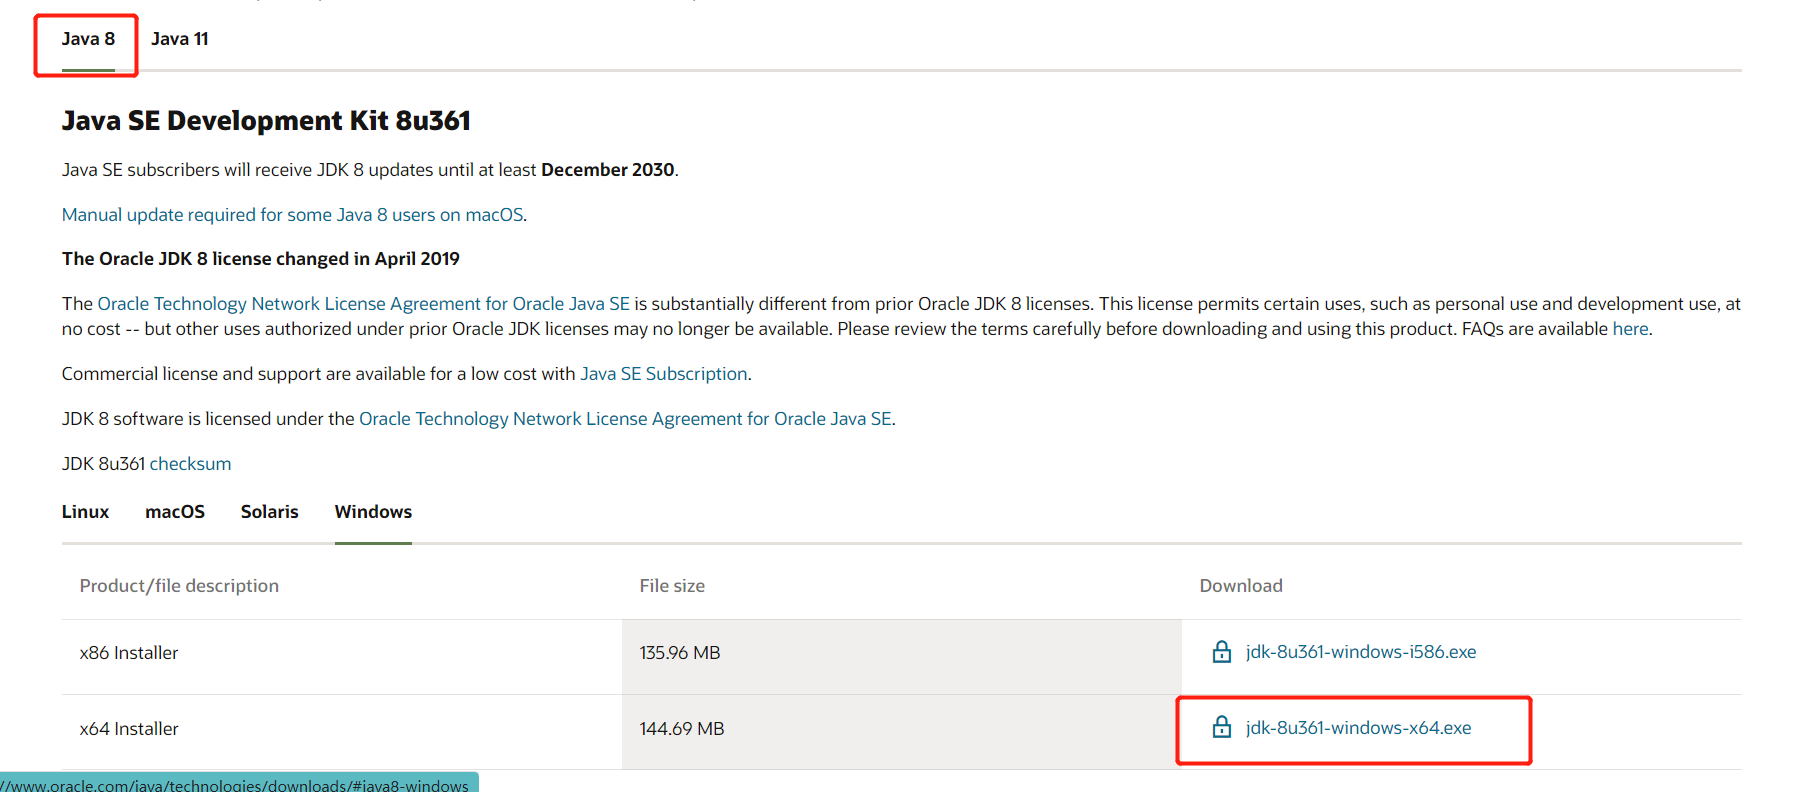Viewport: 1801px width, 792px height.
Task: Click 'The Oracle JDK 8 license changed in April 2019' heading
Action: pos(261,259)
